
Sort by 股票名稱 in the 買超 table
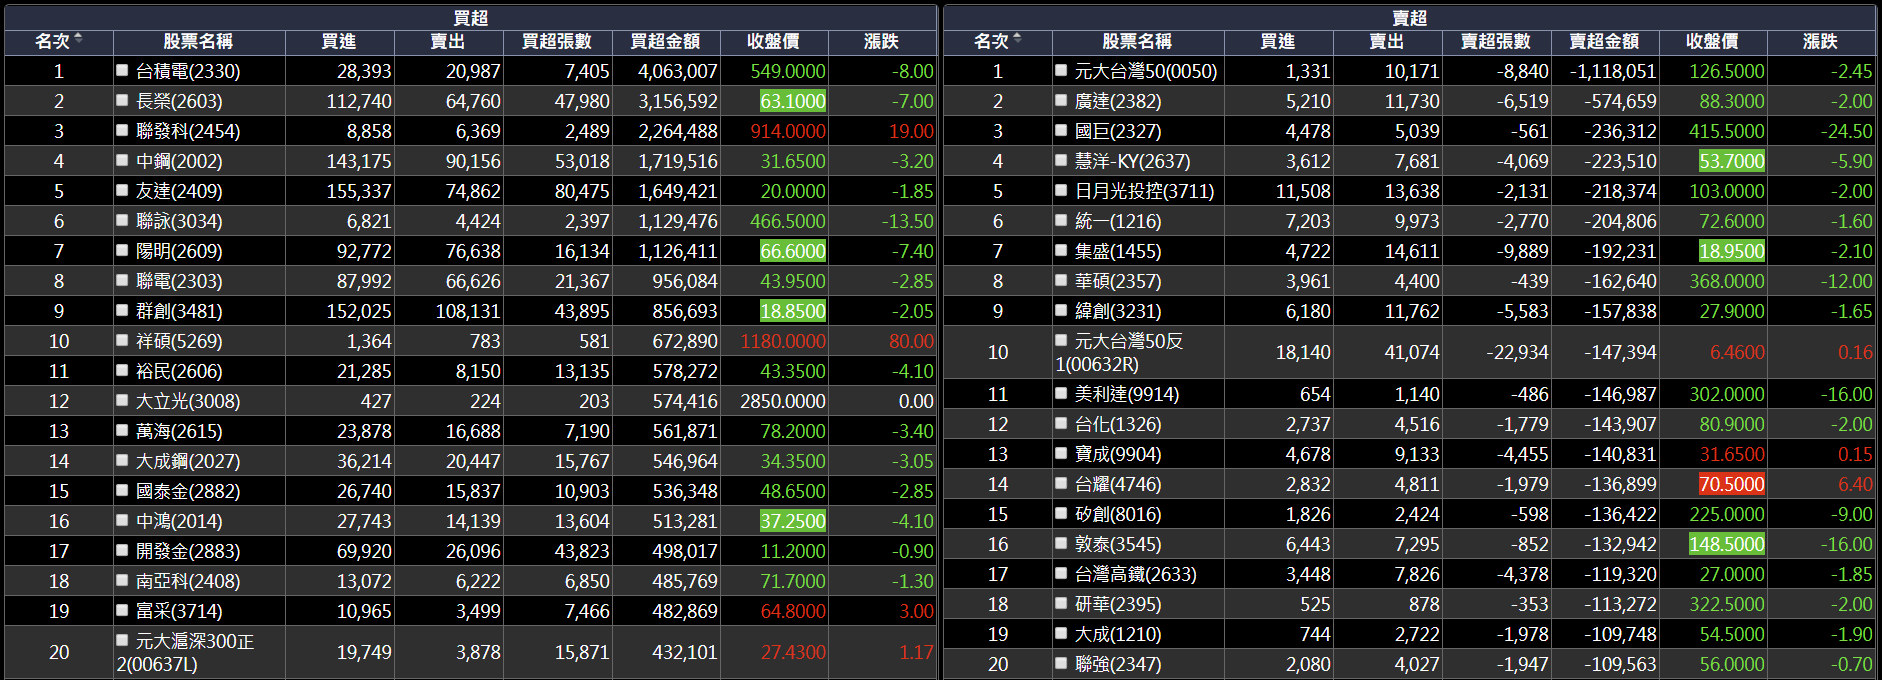[x=198, y=41]
